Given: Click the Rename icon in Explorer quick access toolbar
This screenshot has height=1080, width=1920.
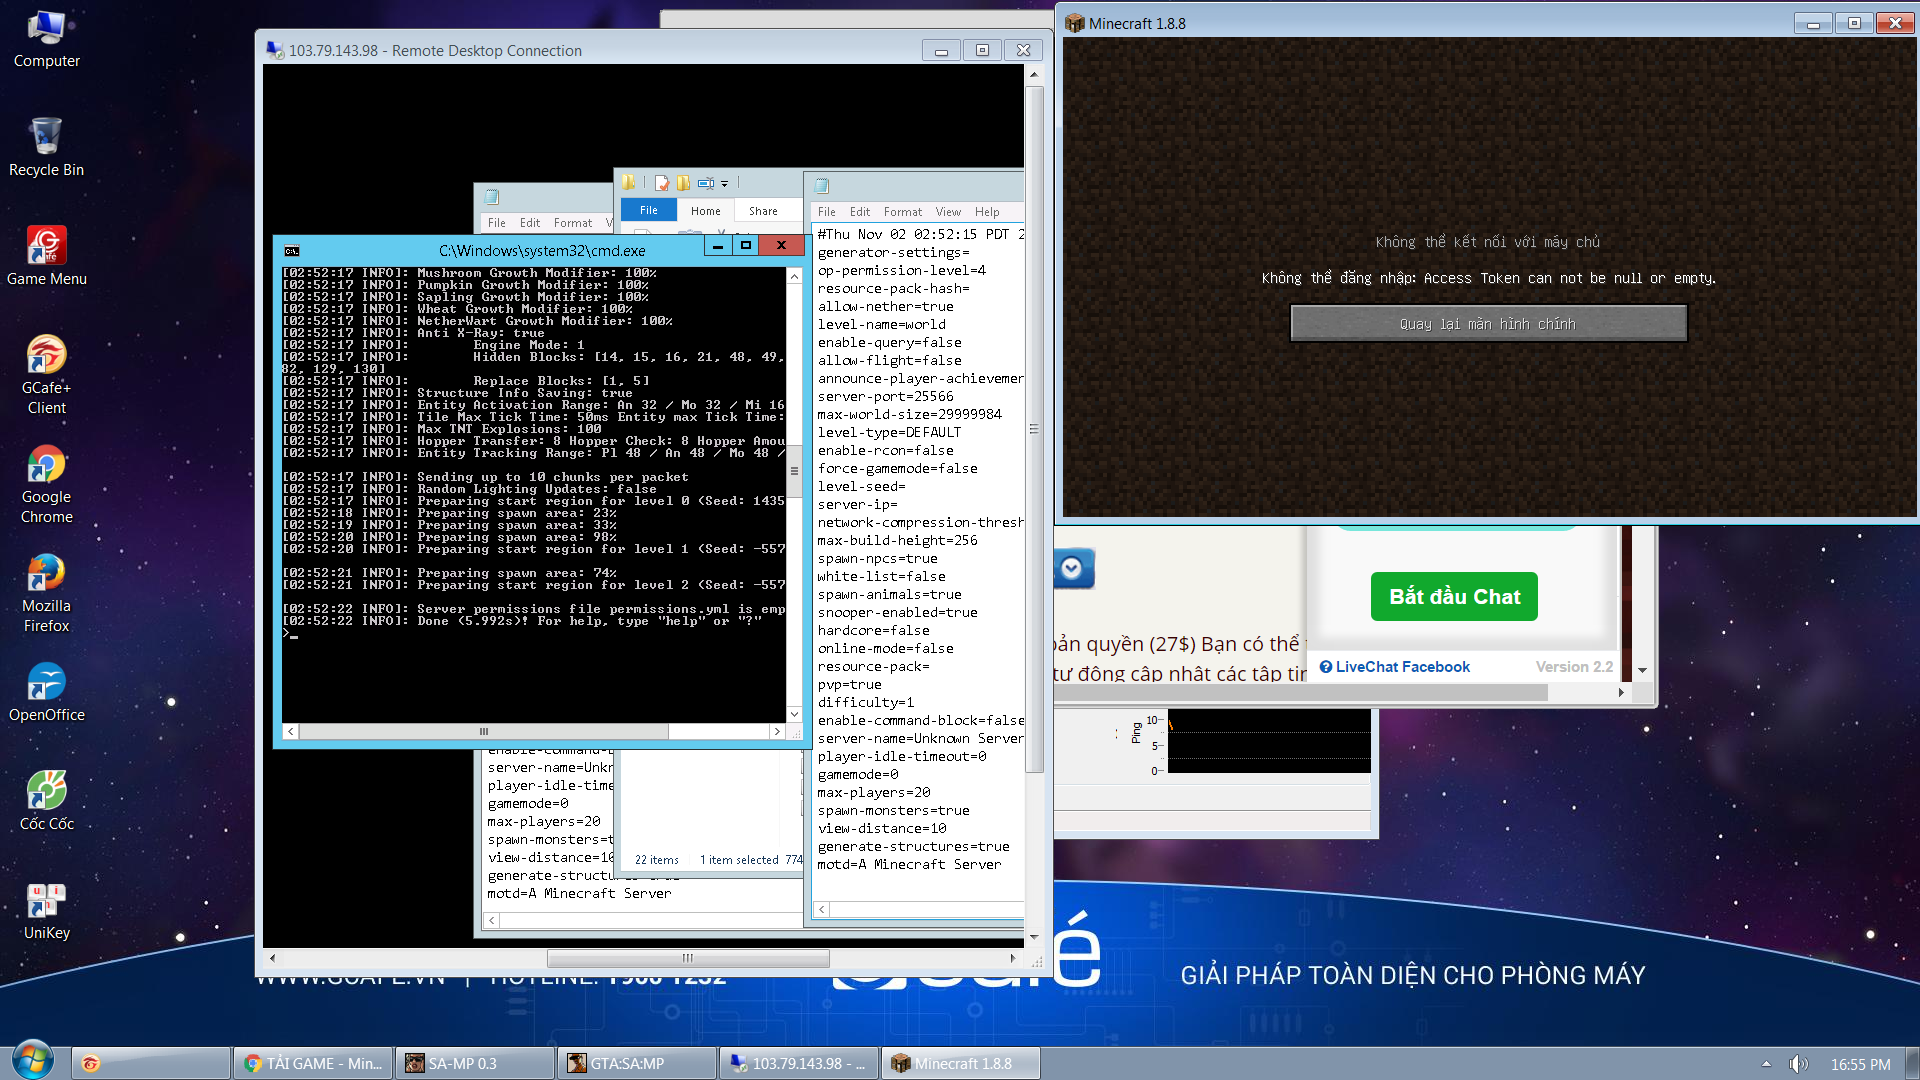Looking at the screenshot, I should coord(706,183).
